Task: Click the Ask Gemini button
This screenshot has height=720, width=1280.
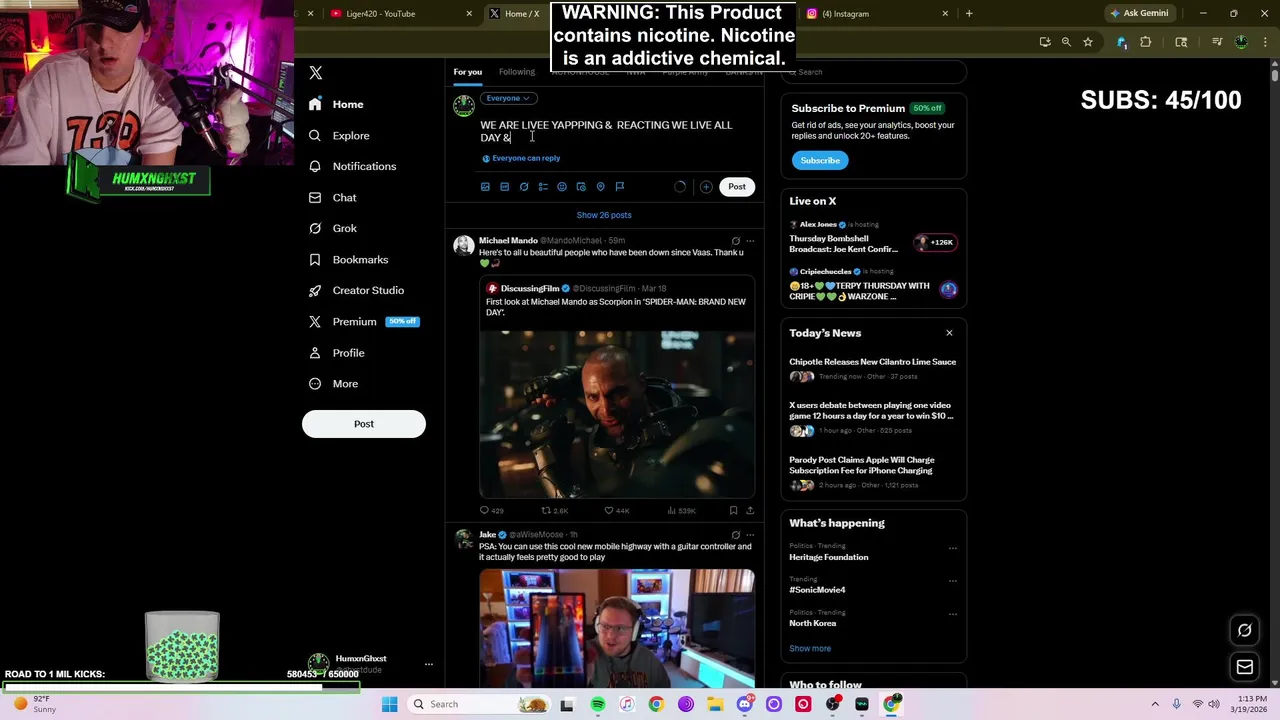Action: click(x=1138, y=13)
